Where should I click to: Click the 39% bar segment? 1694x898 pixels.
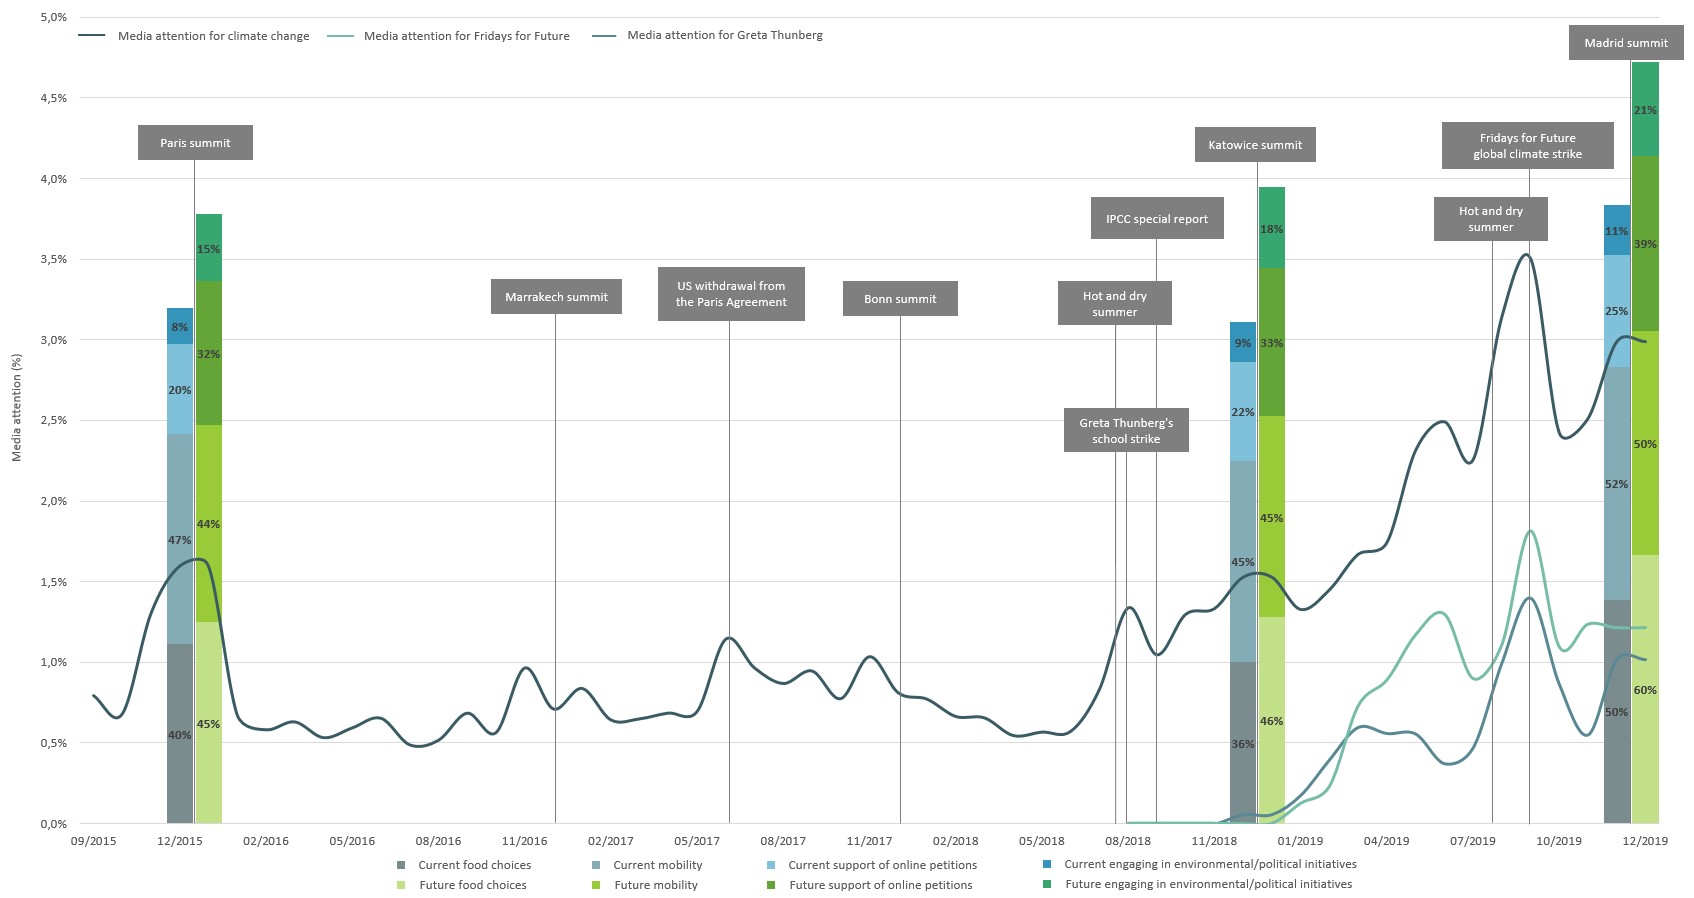(1645, 243)
